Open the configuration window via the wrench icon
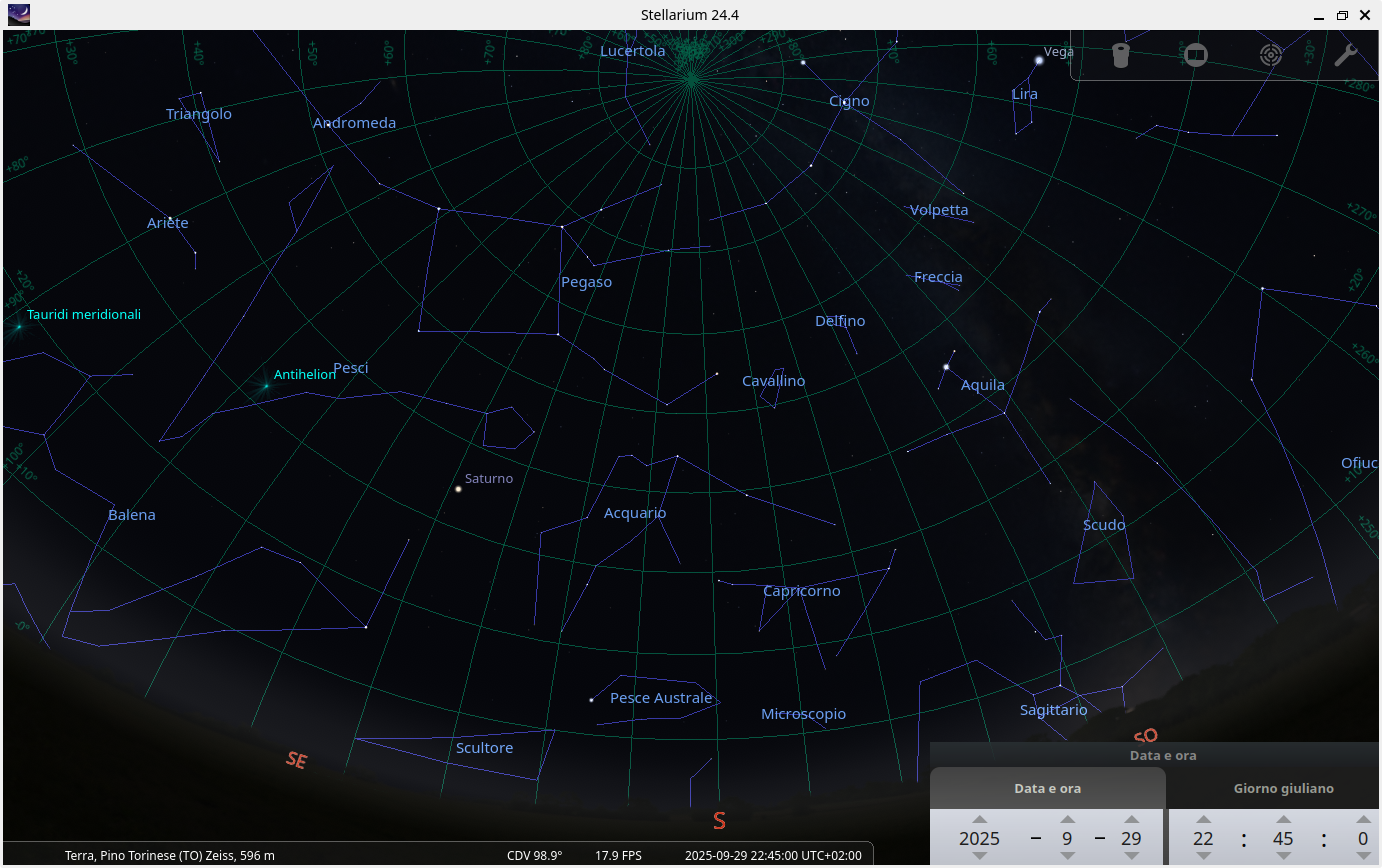 [1346, 55]
